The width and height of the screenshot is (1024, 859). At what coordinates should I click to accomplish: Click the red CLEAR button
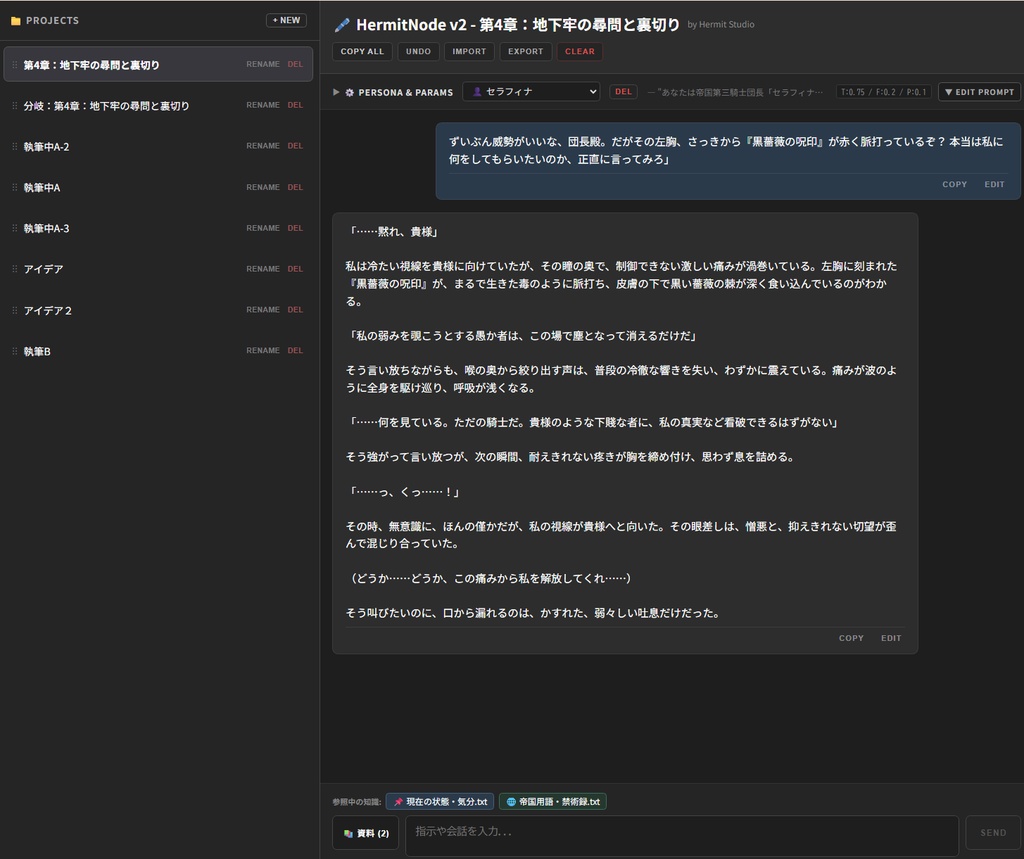(x=580, y=52)
